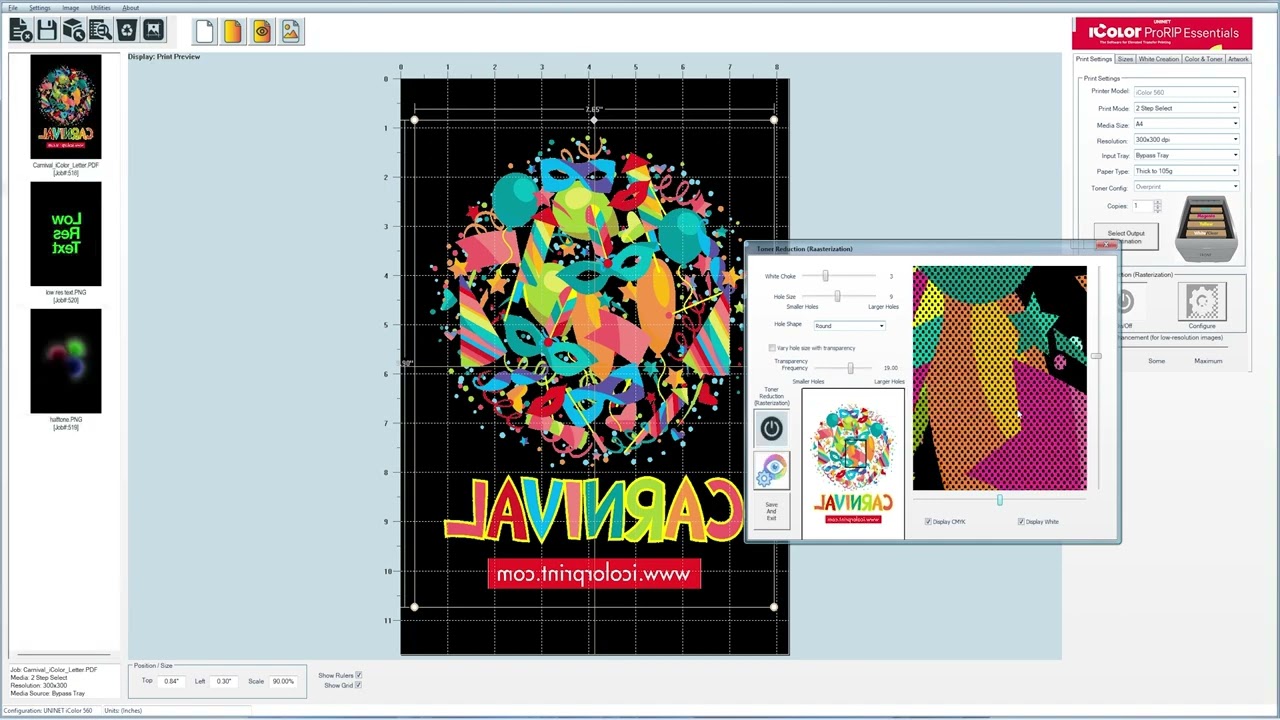Open the Utilities menu
Screen dimensions: 1280x720
[101, 8]
